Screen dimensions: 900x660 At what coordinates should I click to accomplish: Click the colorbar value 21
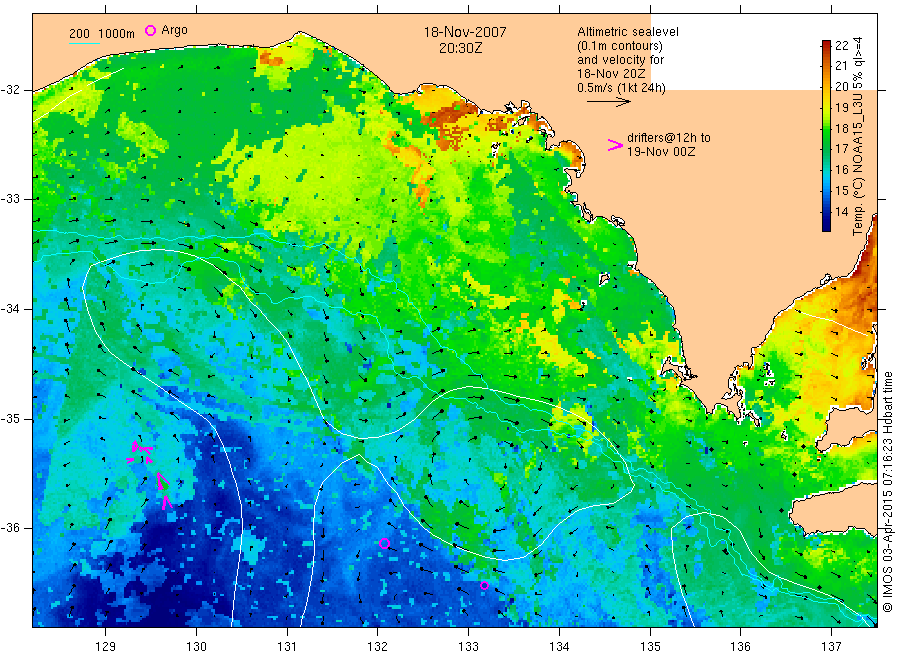point(841,66)
